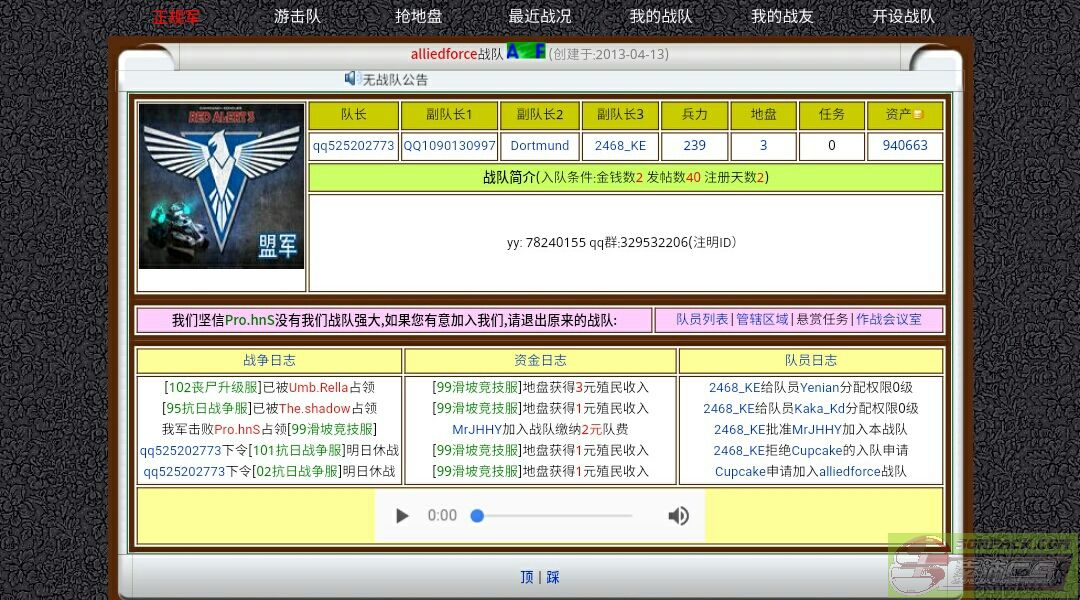Mute the audio player volume icon
The height and width of the screenshot is (600, 1080).
(678, 516)
